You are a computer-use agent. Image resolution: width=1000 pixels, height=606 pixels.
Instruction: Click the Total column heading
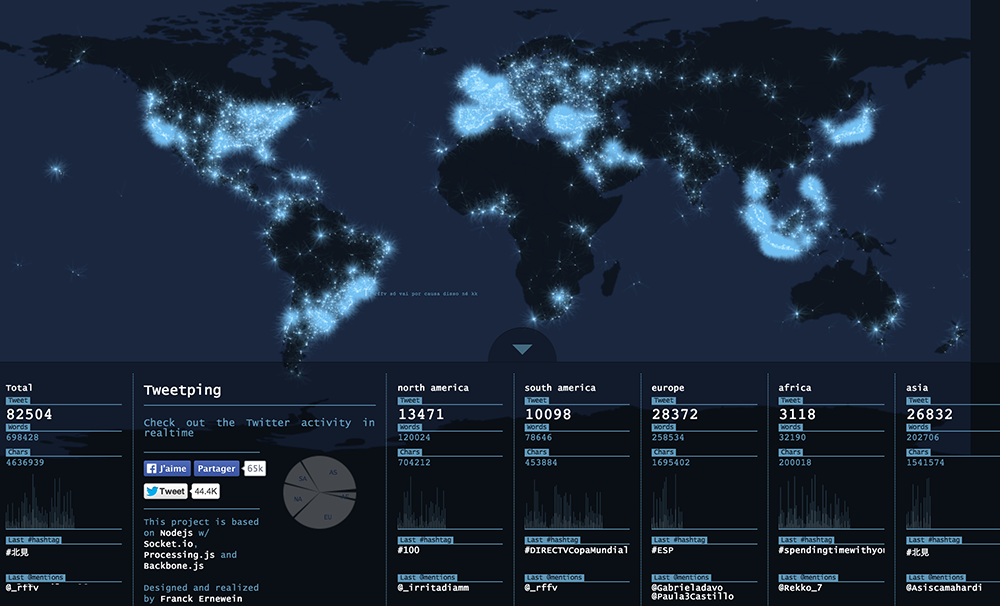19,388
